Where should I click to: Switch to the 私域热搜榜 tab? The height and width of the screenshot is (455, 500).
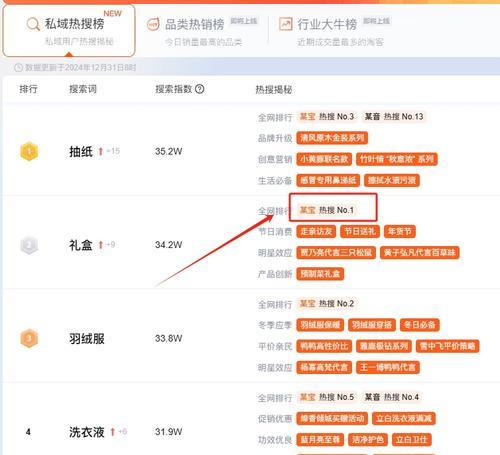click(x=69, y=31)
